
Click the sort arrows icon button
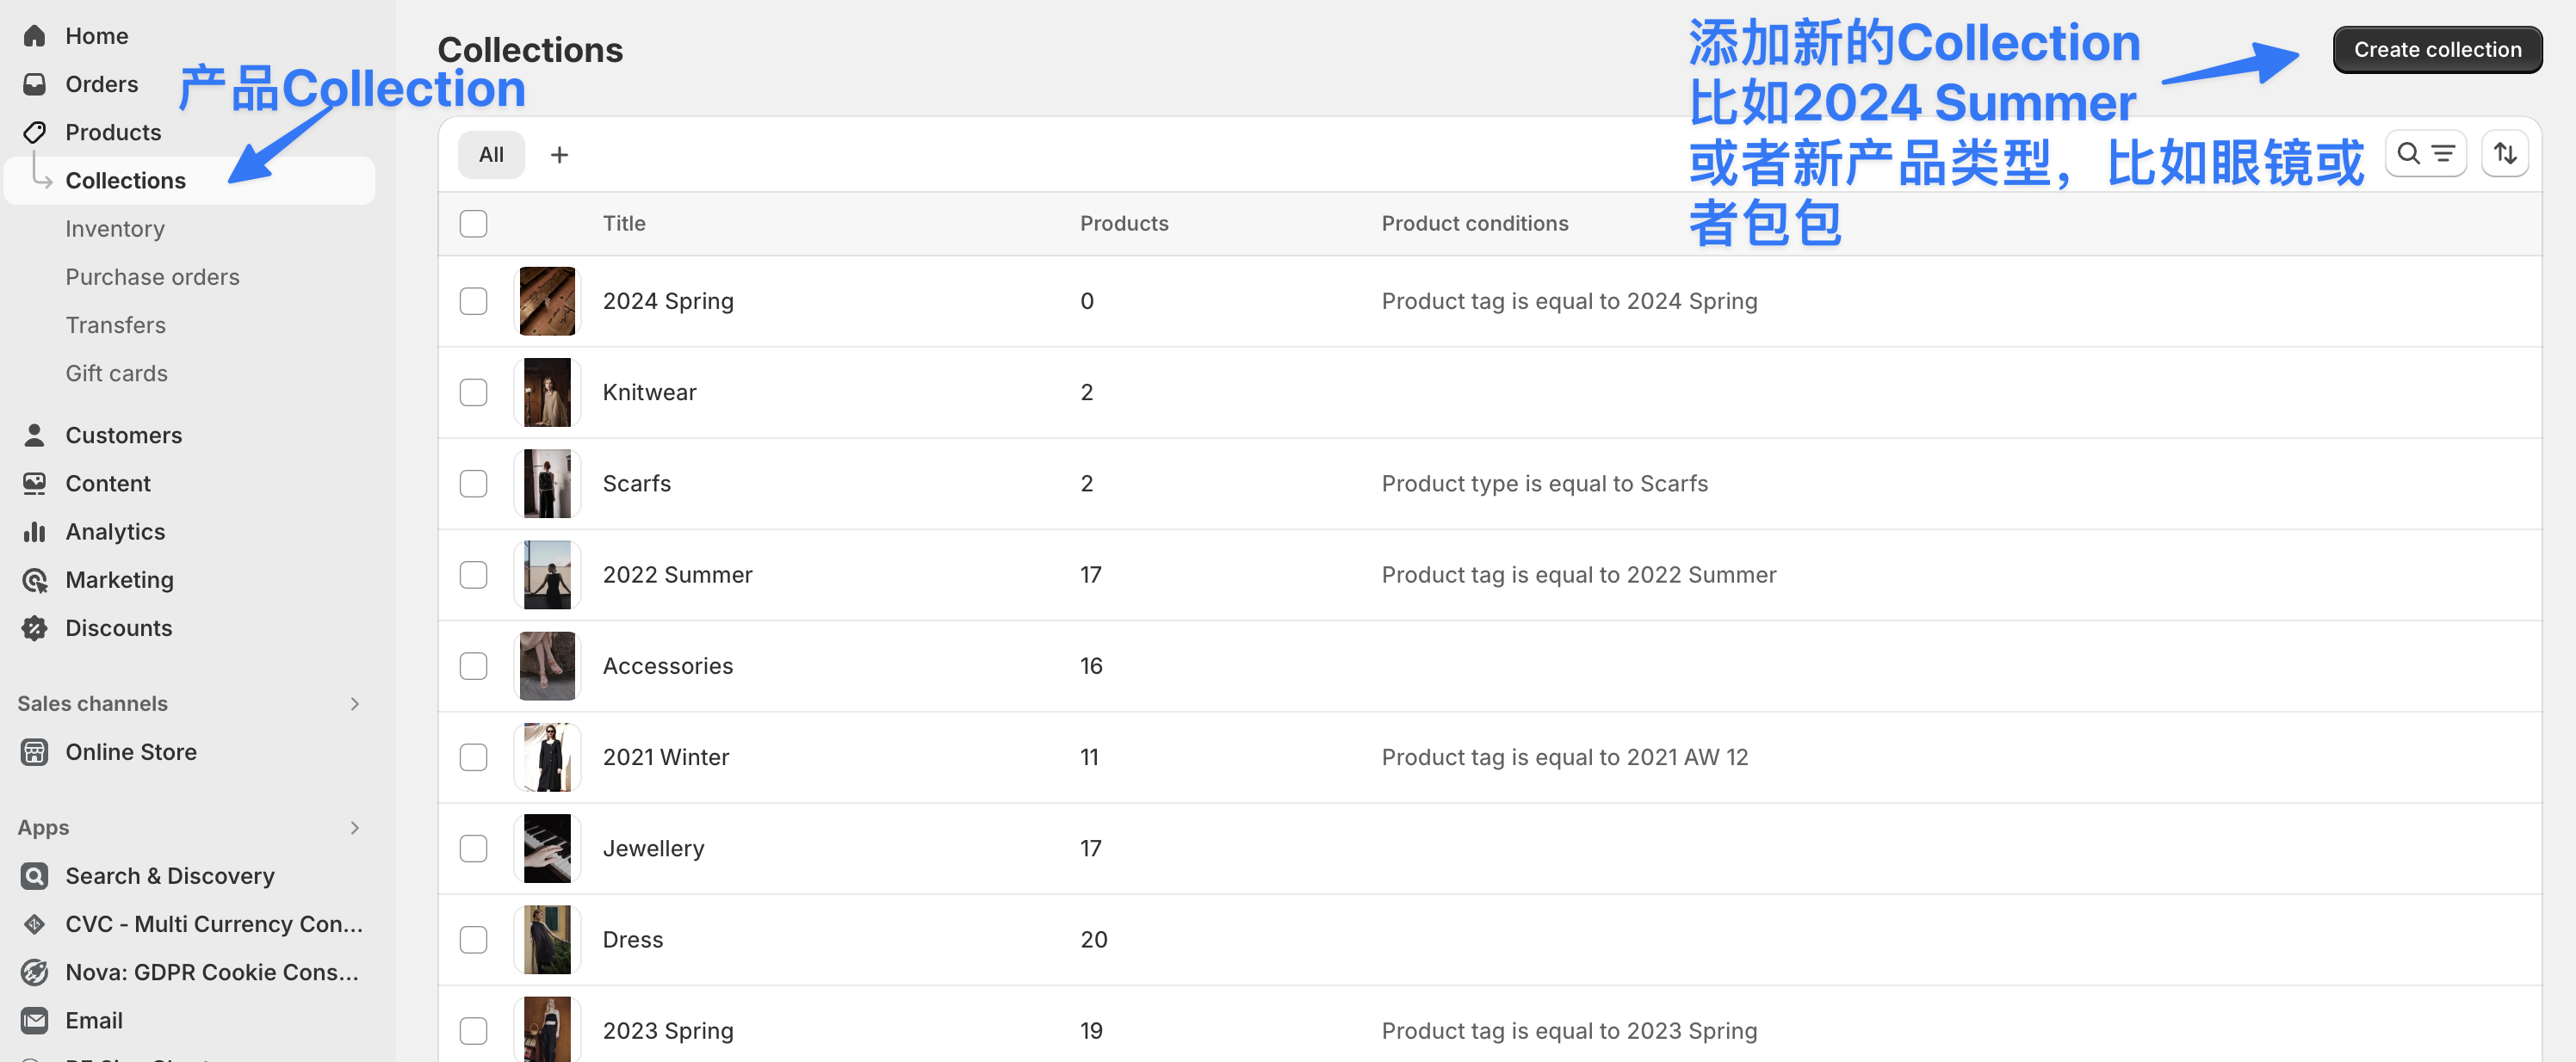tap(2504, 154)
